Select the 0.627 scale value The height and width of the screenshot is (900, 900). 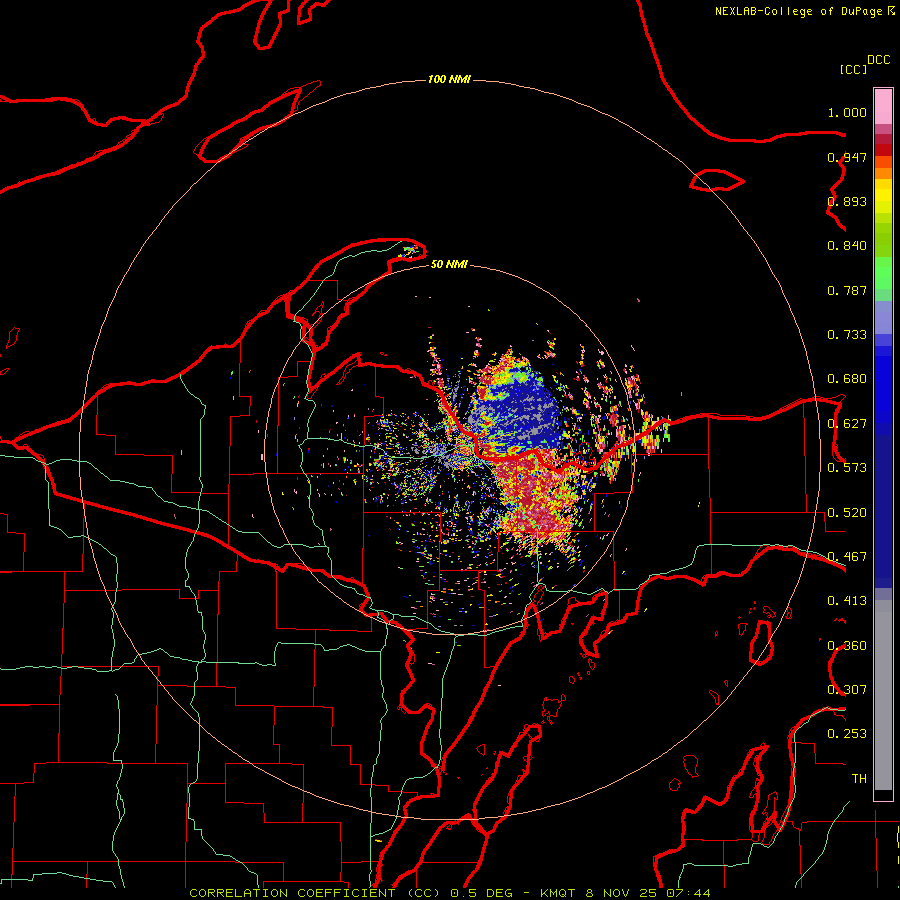pos(847,424)
